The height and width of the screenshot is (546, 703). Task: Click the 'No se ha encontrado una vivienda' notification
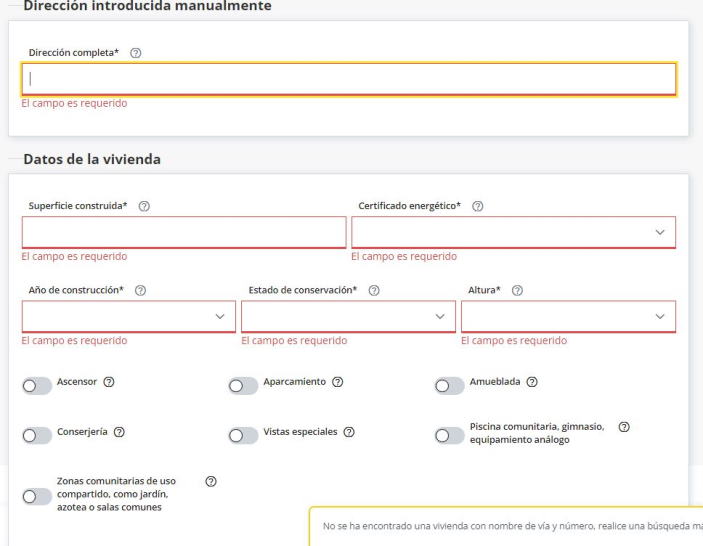pos(506,526)
